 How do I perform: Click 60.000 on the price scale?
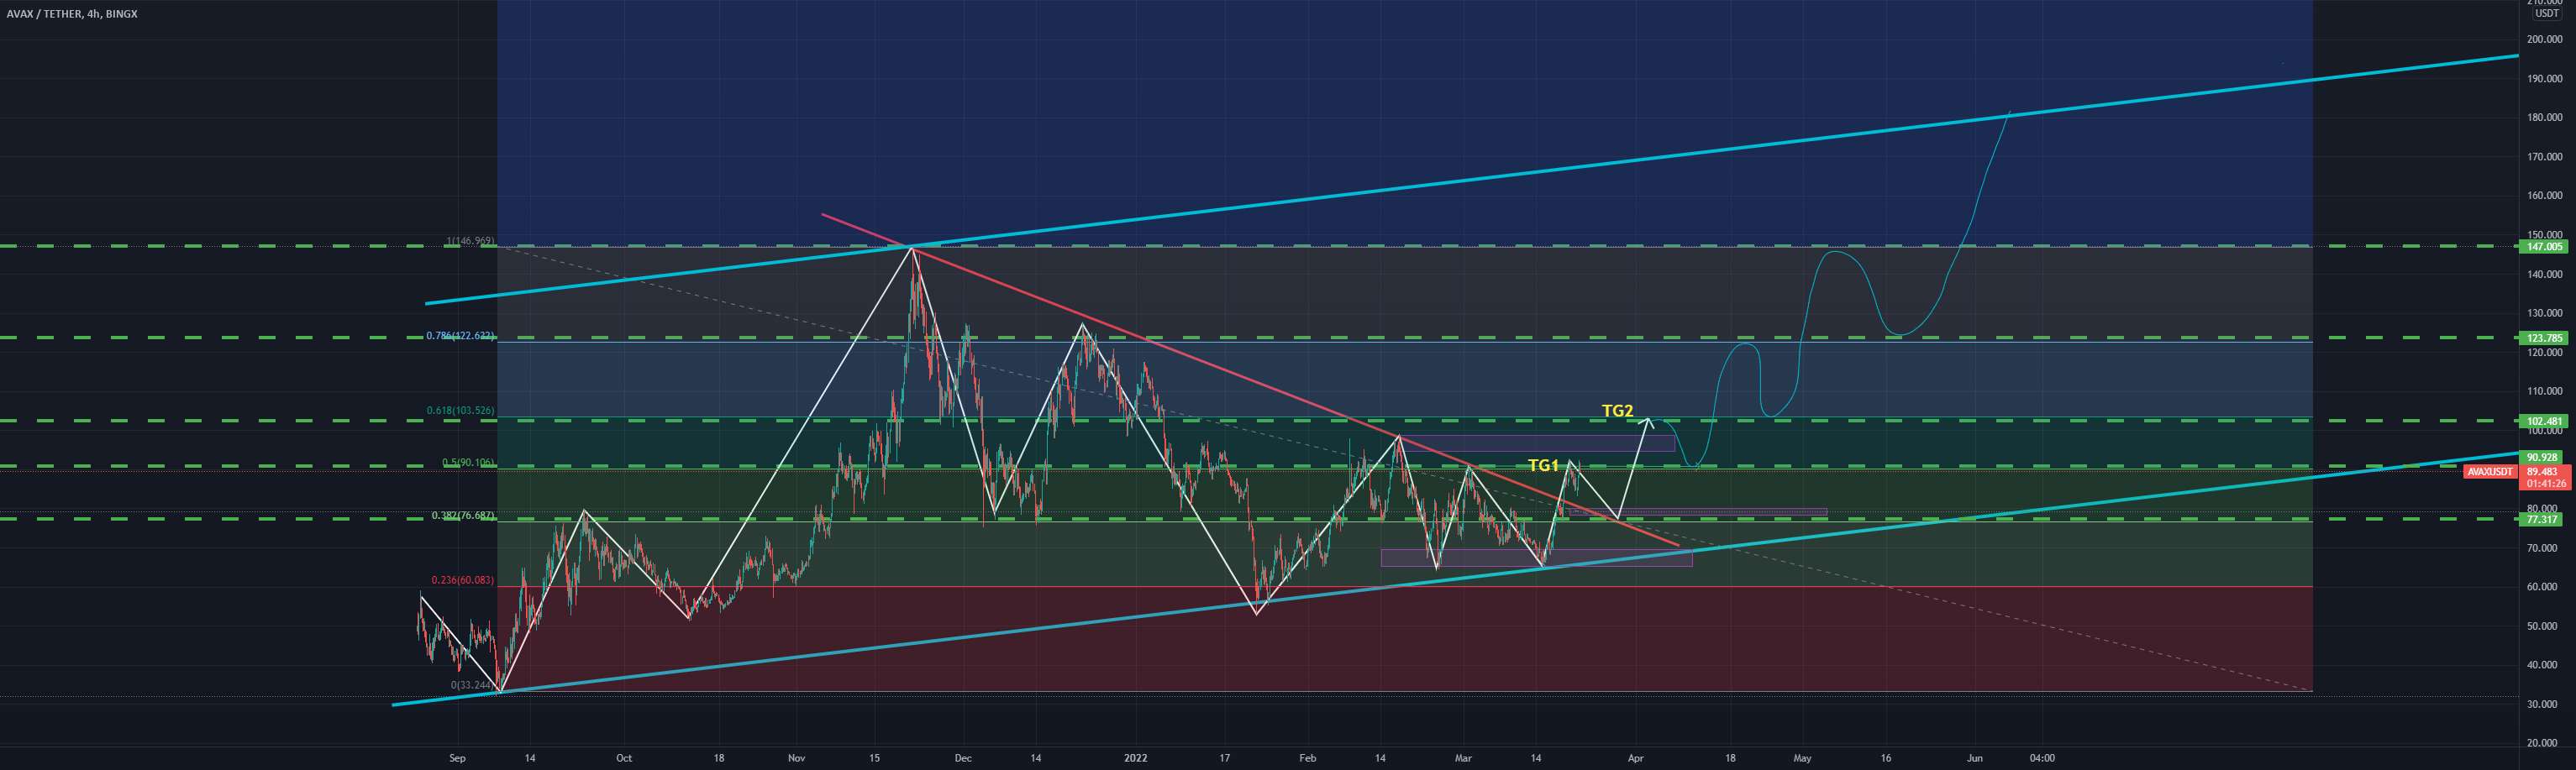2543,587
